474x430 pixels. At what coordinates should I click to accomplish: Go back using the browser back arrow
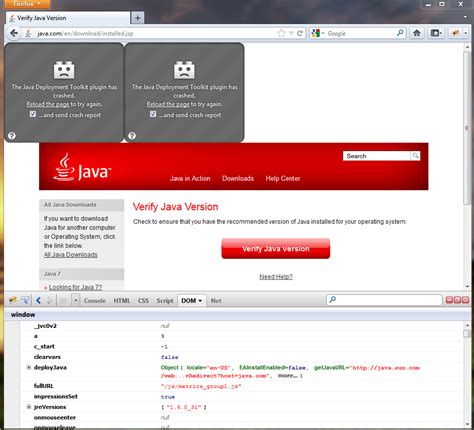pyautogui.click(x=14, y=33)
